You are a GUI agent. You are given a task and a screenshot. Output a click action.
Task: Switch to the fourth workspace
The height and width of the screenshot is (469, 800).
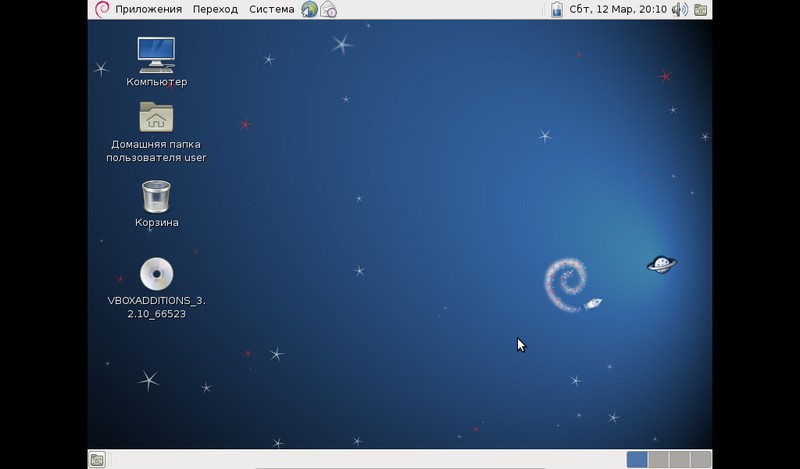(701, 459)
